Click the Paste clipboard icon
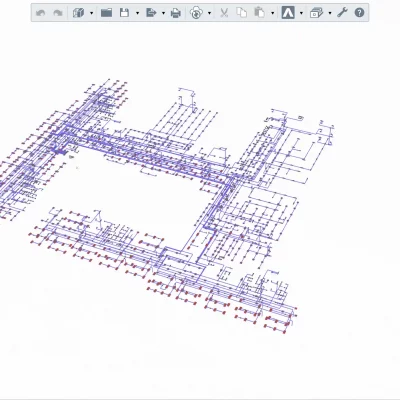Screen dimensions: 400x400 [x=259, y=13]
